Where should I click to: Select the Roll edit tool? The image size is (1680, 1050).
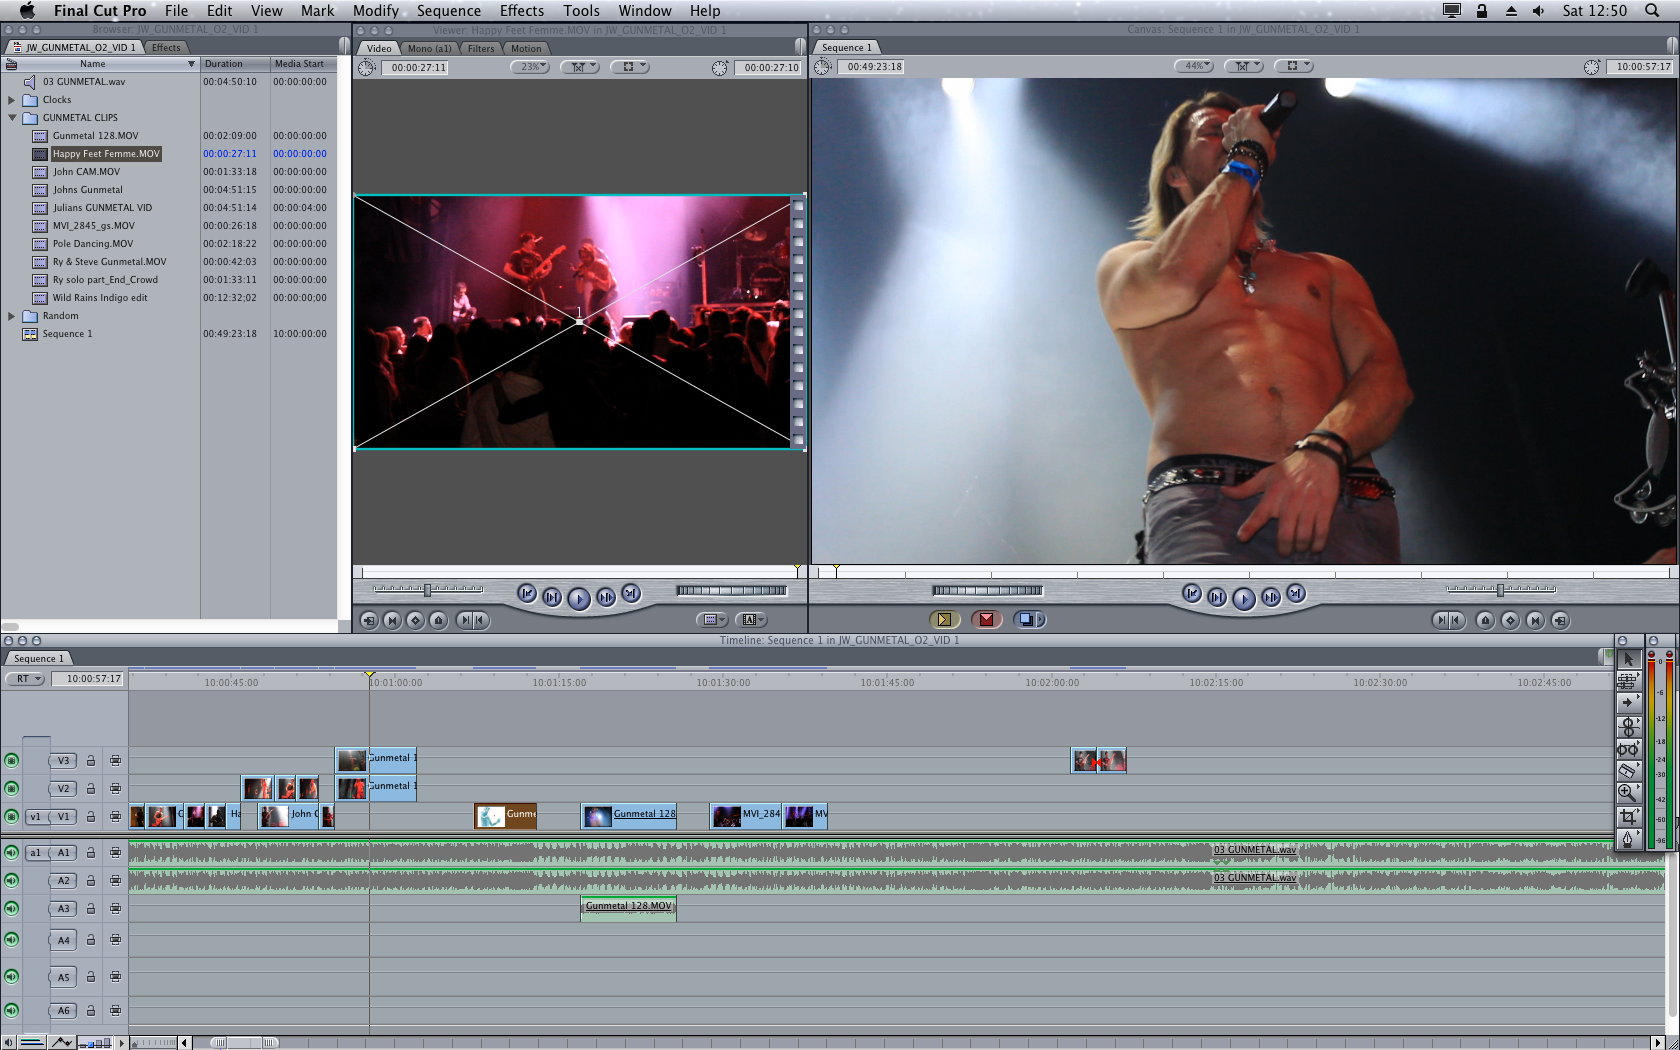[x=1628, y=726]
